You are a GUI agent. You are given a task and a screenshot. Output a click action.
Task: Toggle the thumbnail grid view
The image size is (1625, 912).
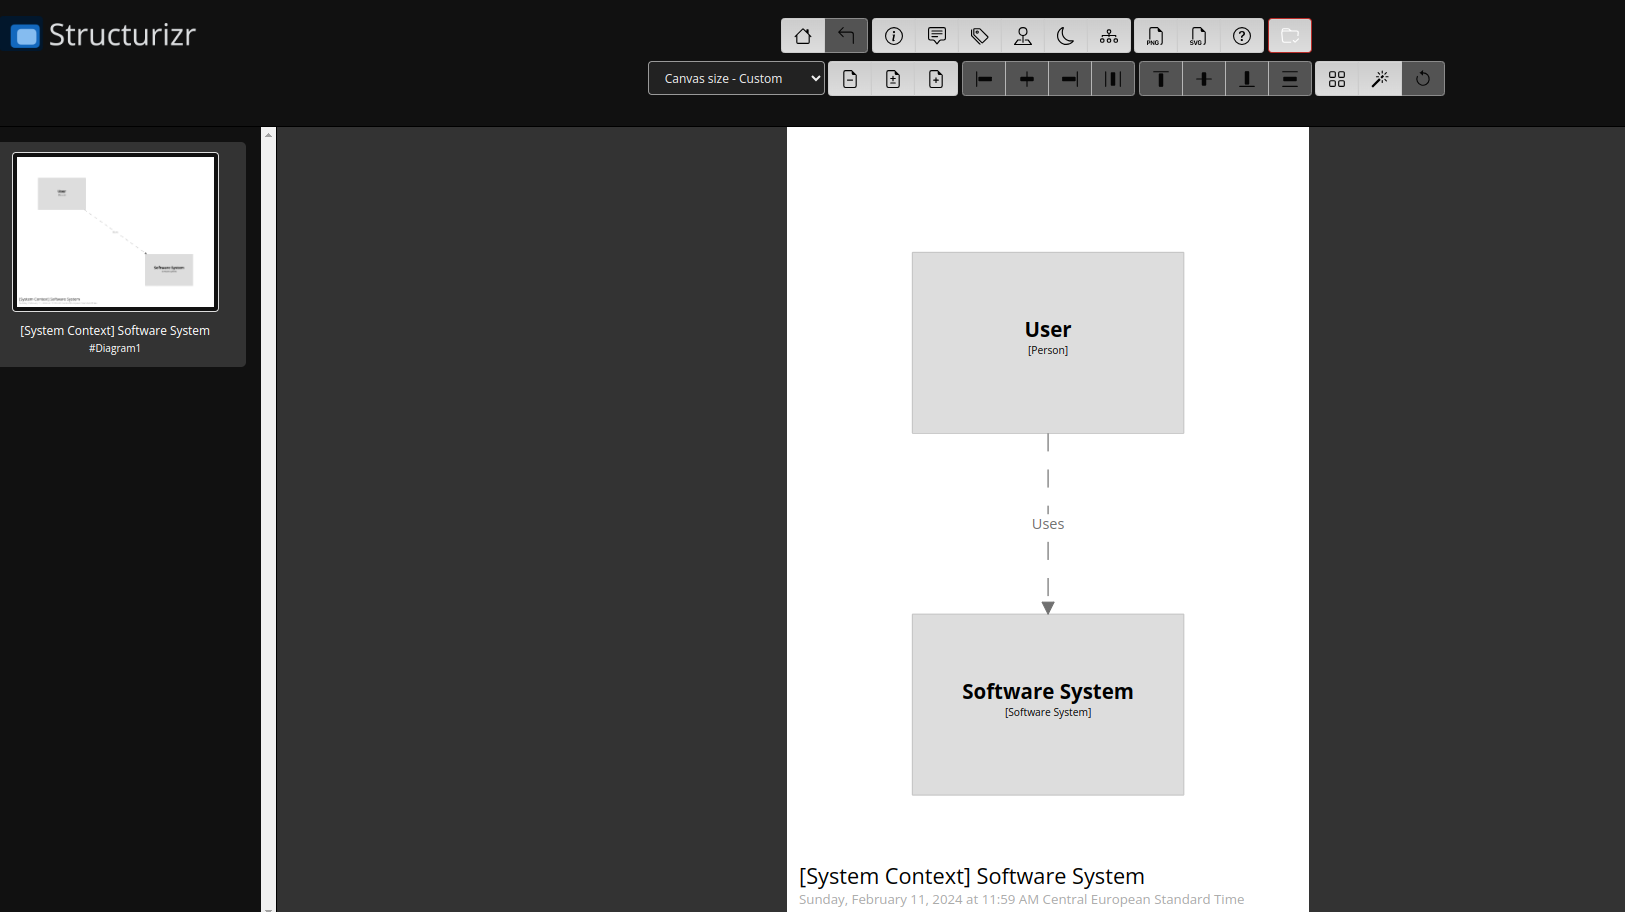pos(1337,78)
